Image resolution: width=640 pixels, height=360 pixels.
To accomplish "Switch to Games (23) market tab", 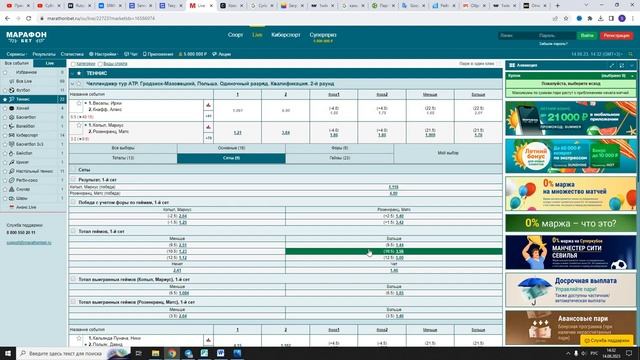I will [340, 158].
